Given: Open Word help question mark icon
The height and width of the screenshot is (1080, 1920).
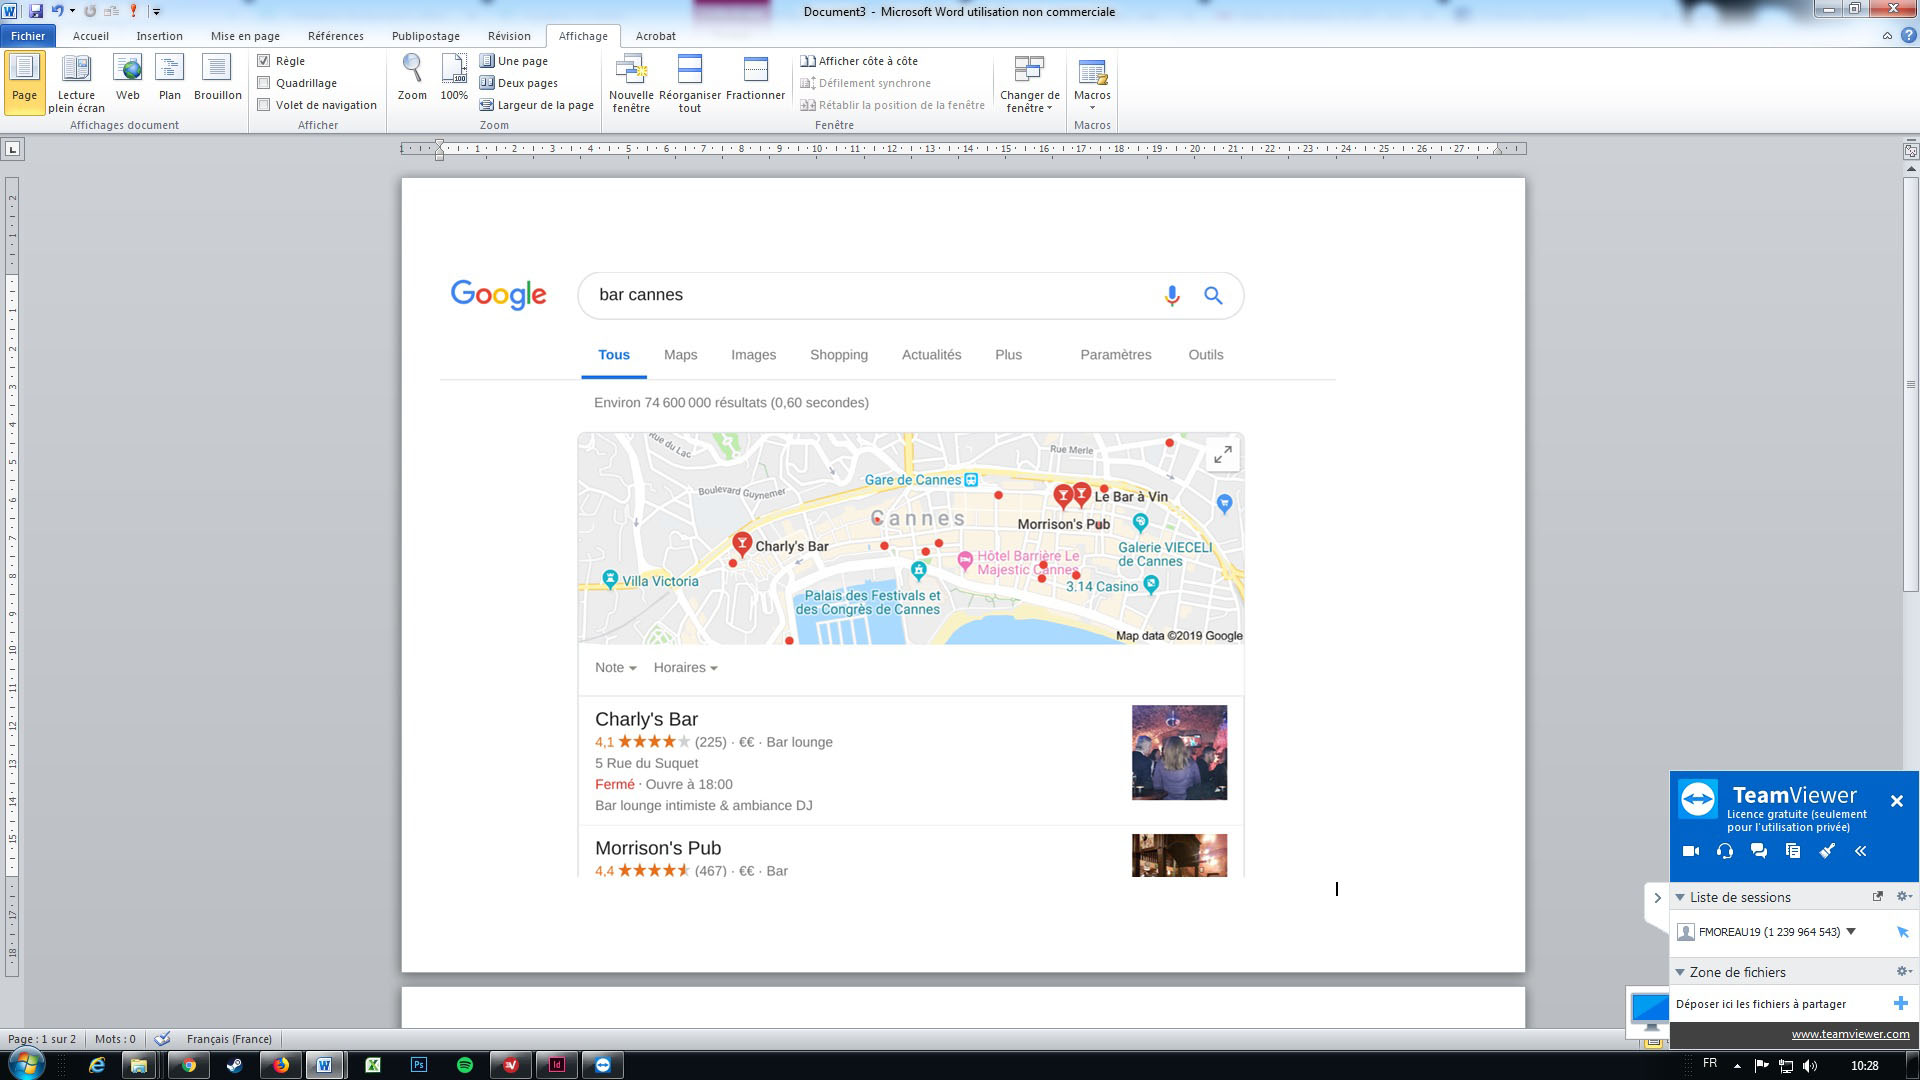Looking at the screenshot, I should coord(1908,36).
